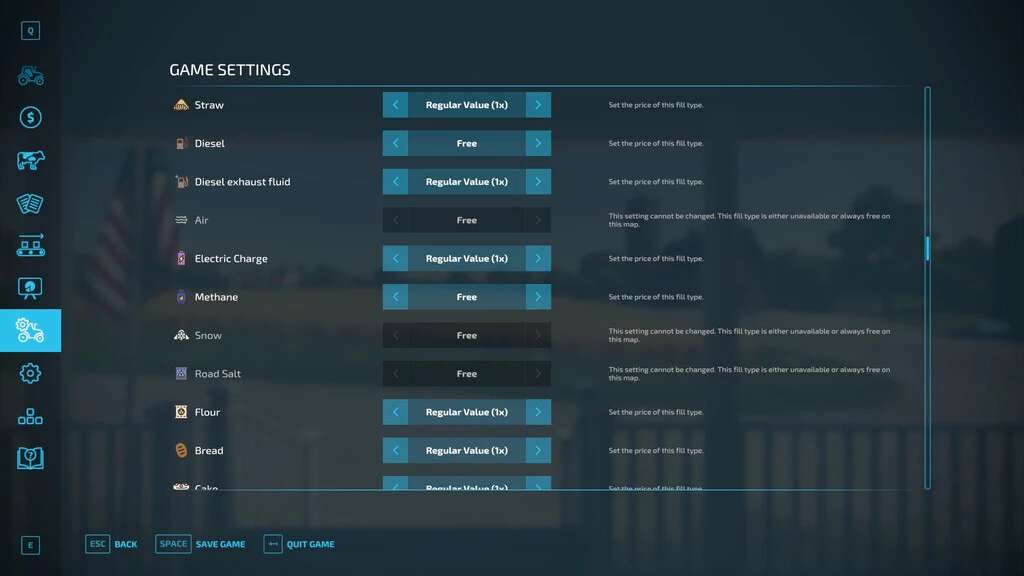Image resolution: width=1024 pixels, height=576 pixels.
Task: Click left arrow for Diesel price
Action: click(395, 143)
